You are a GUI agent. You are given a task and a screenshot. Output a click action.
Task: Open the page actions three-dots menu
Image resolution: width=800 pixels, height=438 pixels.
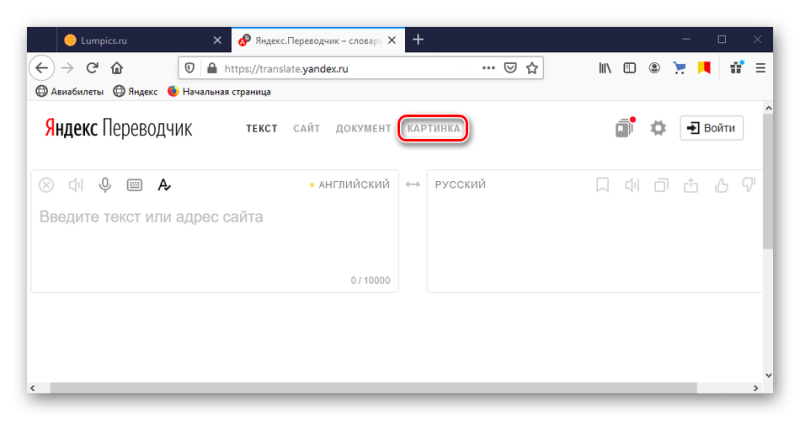click(488, 68)
